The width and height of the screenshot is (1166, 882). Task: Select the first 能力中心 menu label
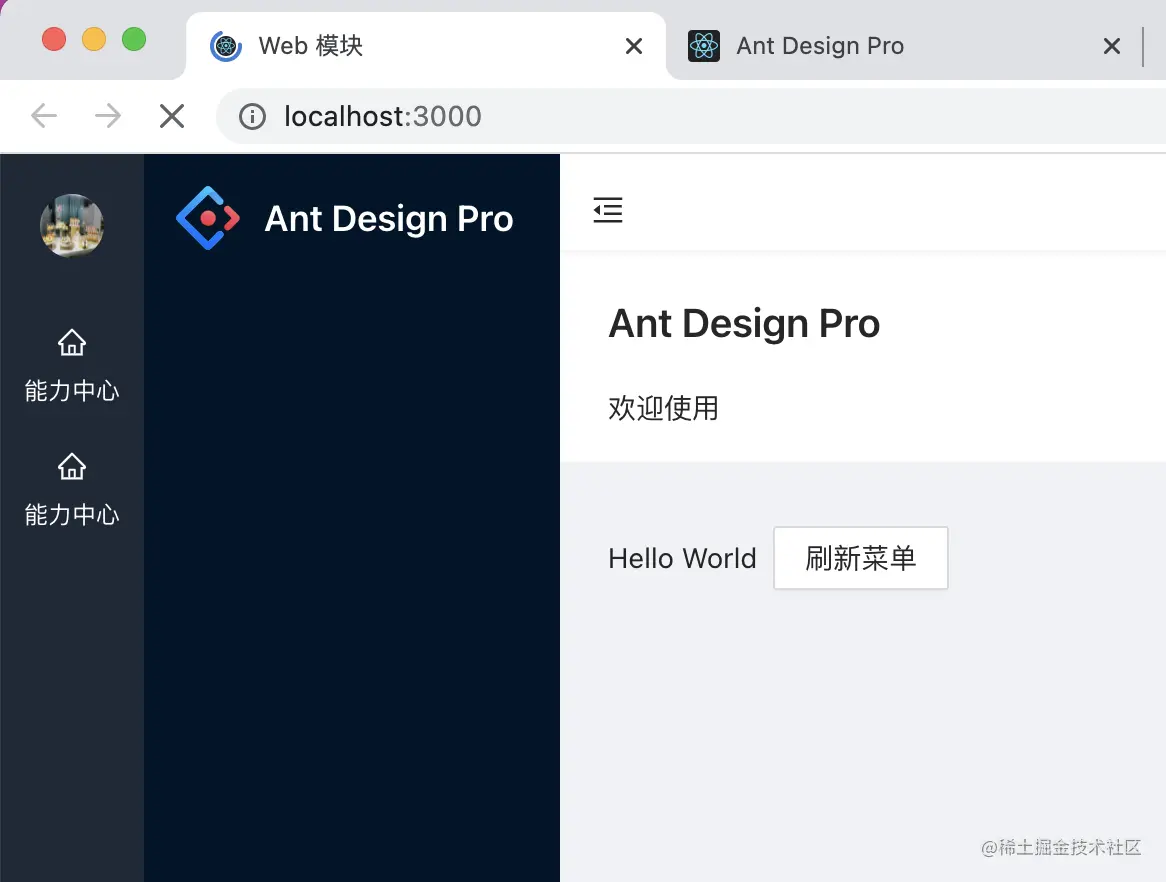(x=72, y=390)
